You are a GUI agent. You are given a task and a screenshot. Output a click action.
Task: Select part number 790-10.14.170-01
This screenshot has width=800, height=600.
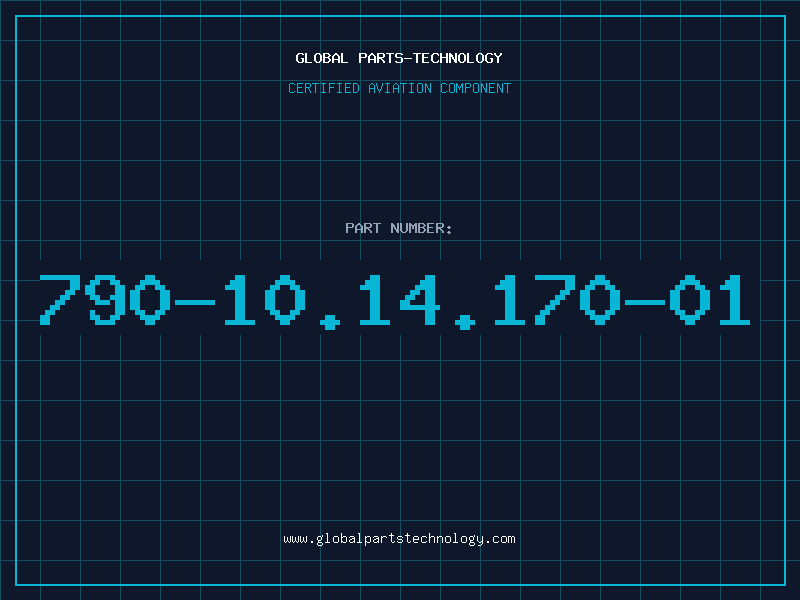395,302
